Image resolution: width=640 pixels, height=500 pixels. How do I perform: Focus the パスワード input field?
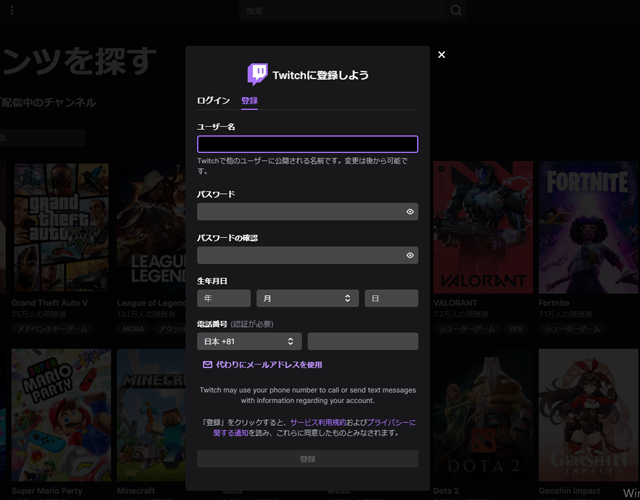(x=298, y=212)
